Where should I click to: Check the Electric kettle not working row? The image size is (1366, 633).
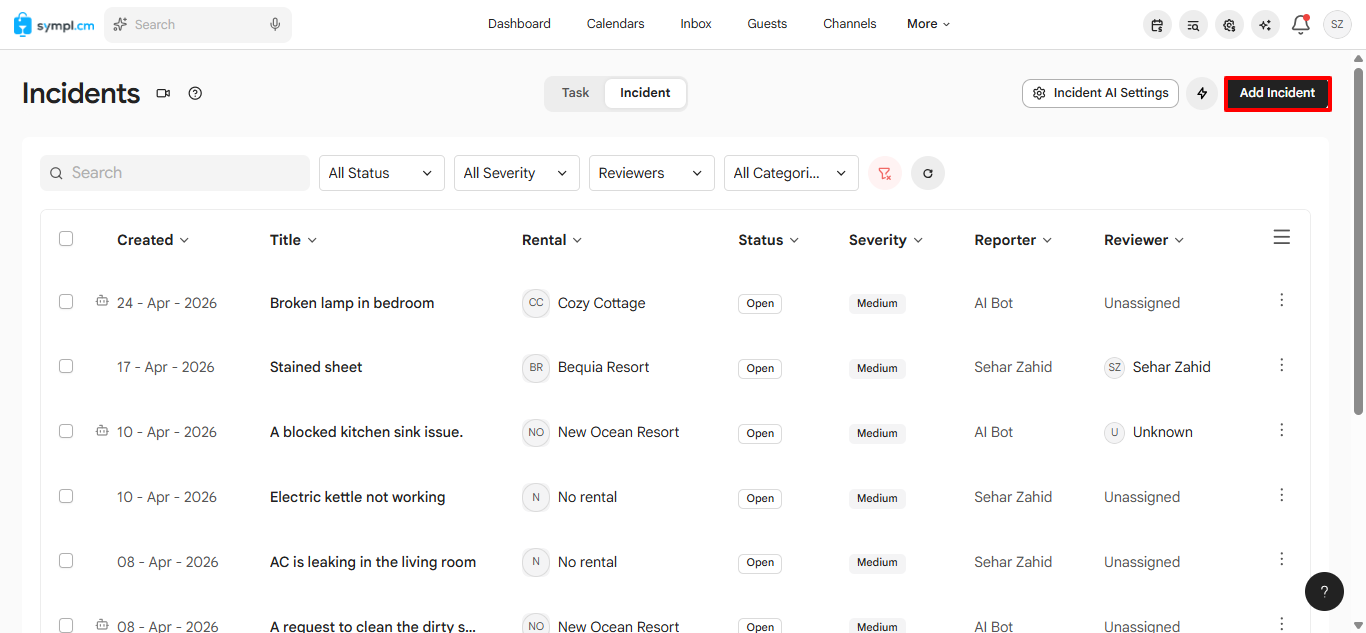pyautogui.click(x=66, y=496)
